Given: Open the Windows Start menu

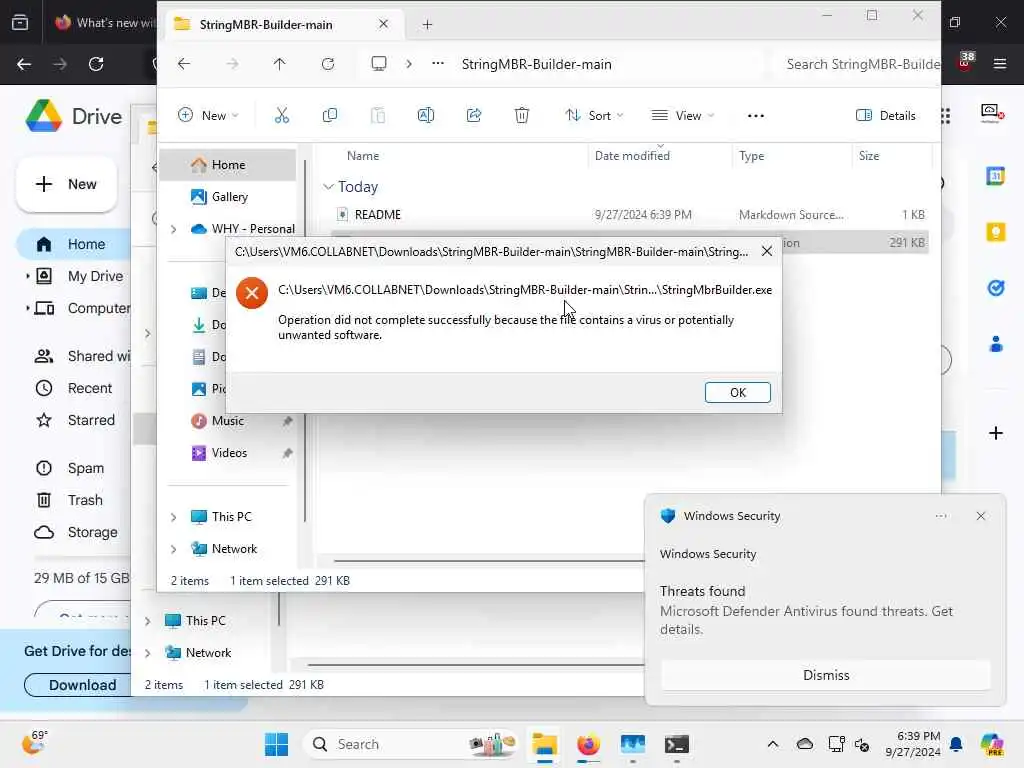Looking at the screenshot, I should click(276, 744).
